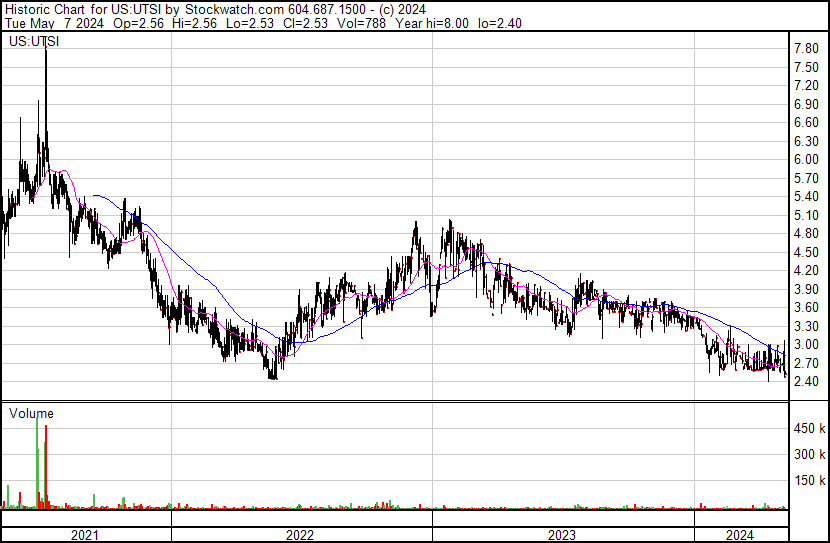Select the 2021 year label on timeline

pyautogui.click(x=85, y=535)
